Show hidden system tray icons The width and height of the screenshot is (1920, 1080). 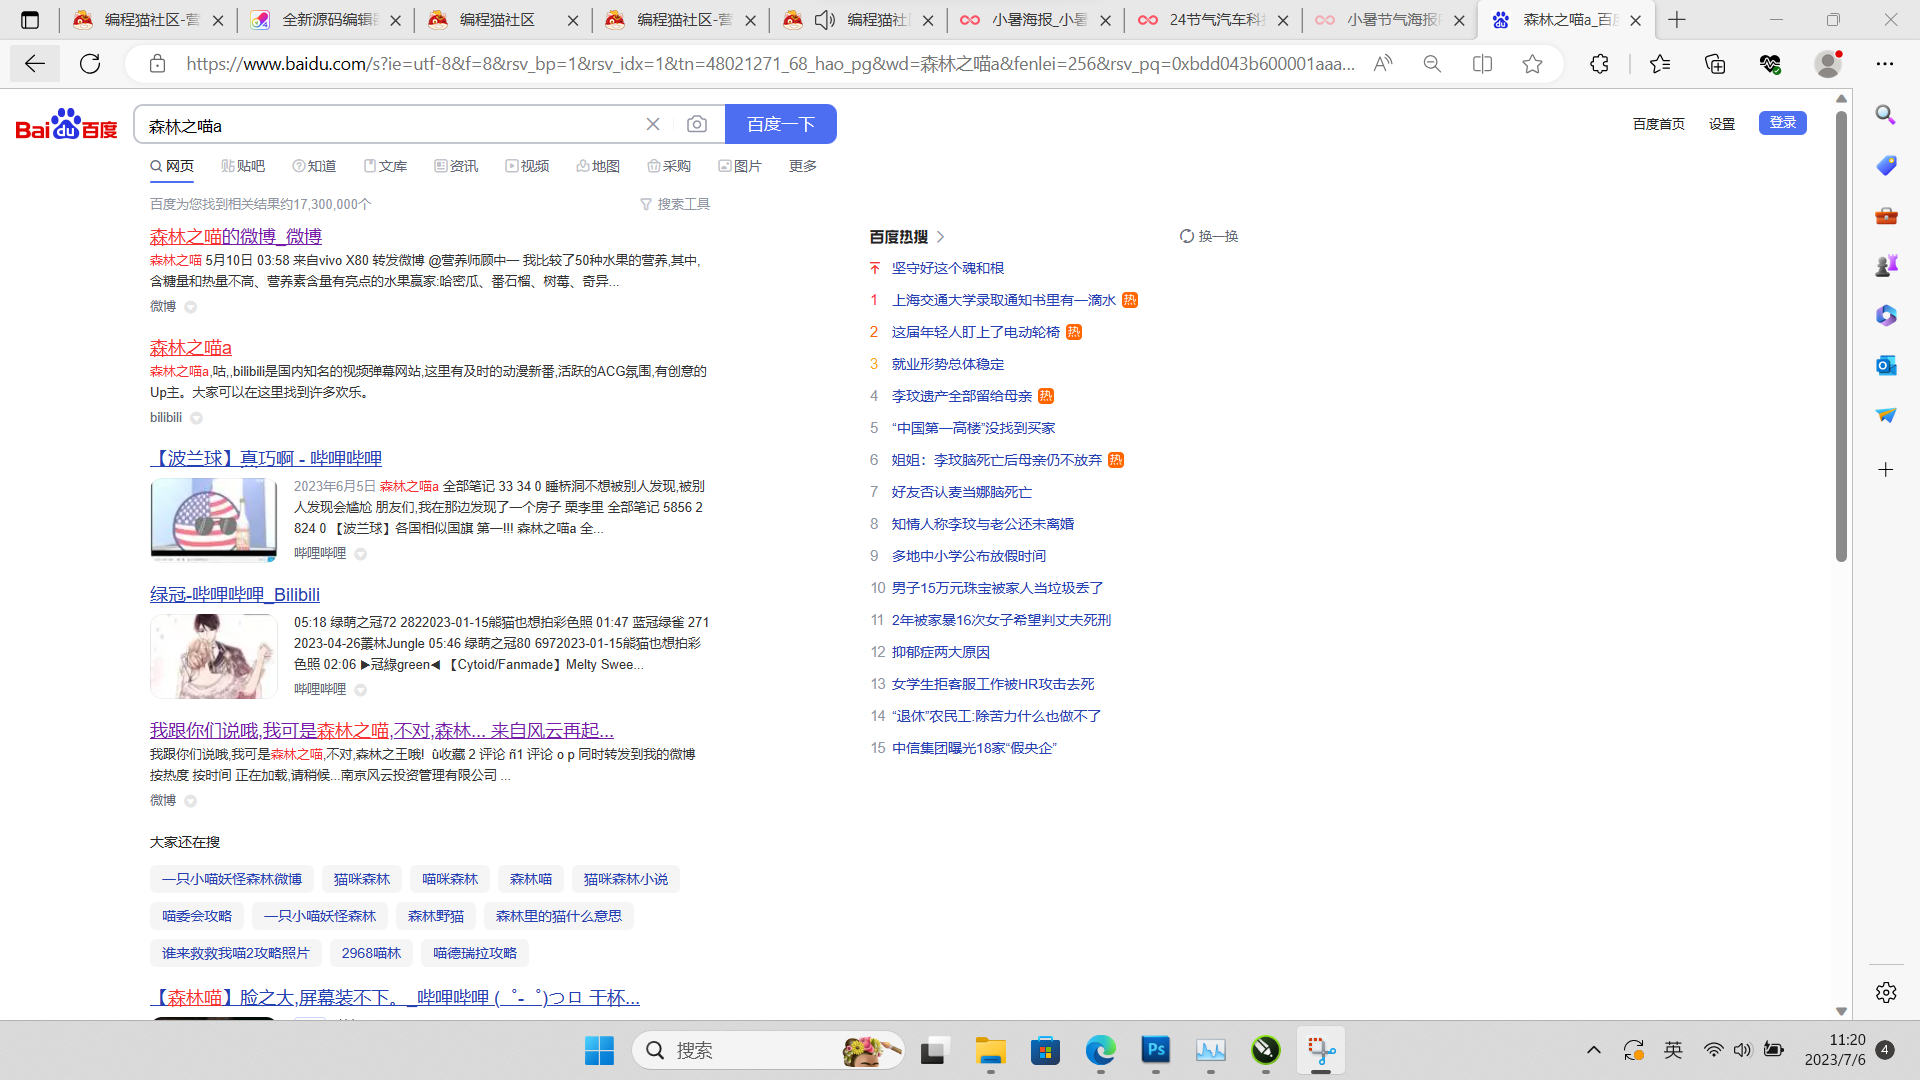tap(1594, 1050)
